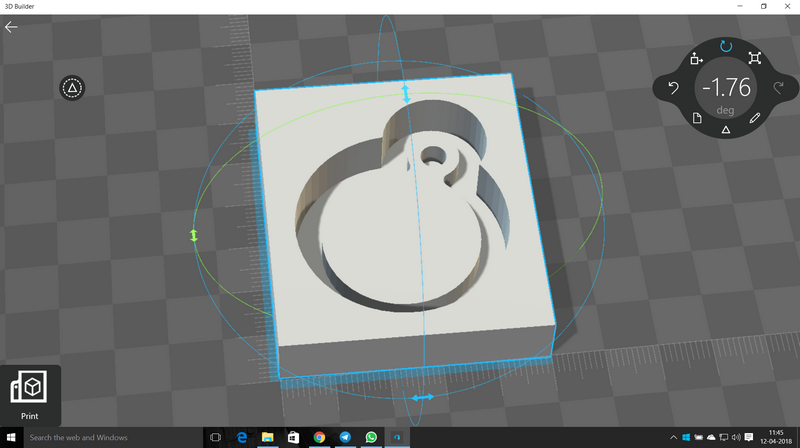Open the pencil edit tool

(x=755, y=118)
